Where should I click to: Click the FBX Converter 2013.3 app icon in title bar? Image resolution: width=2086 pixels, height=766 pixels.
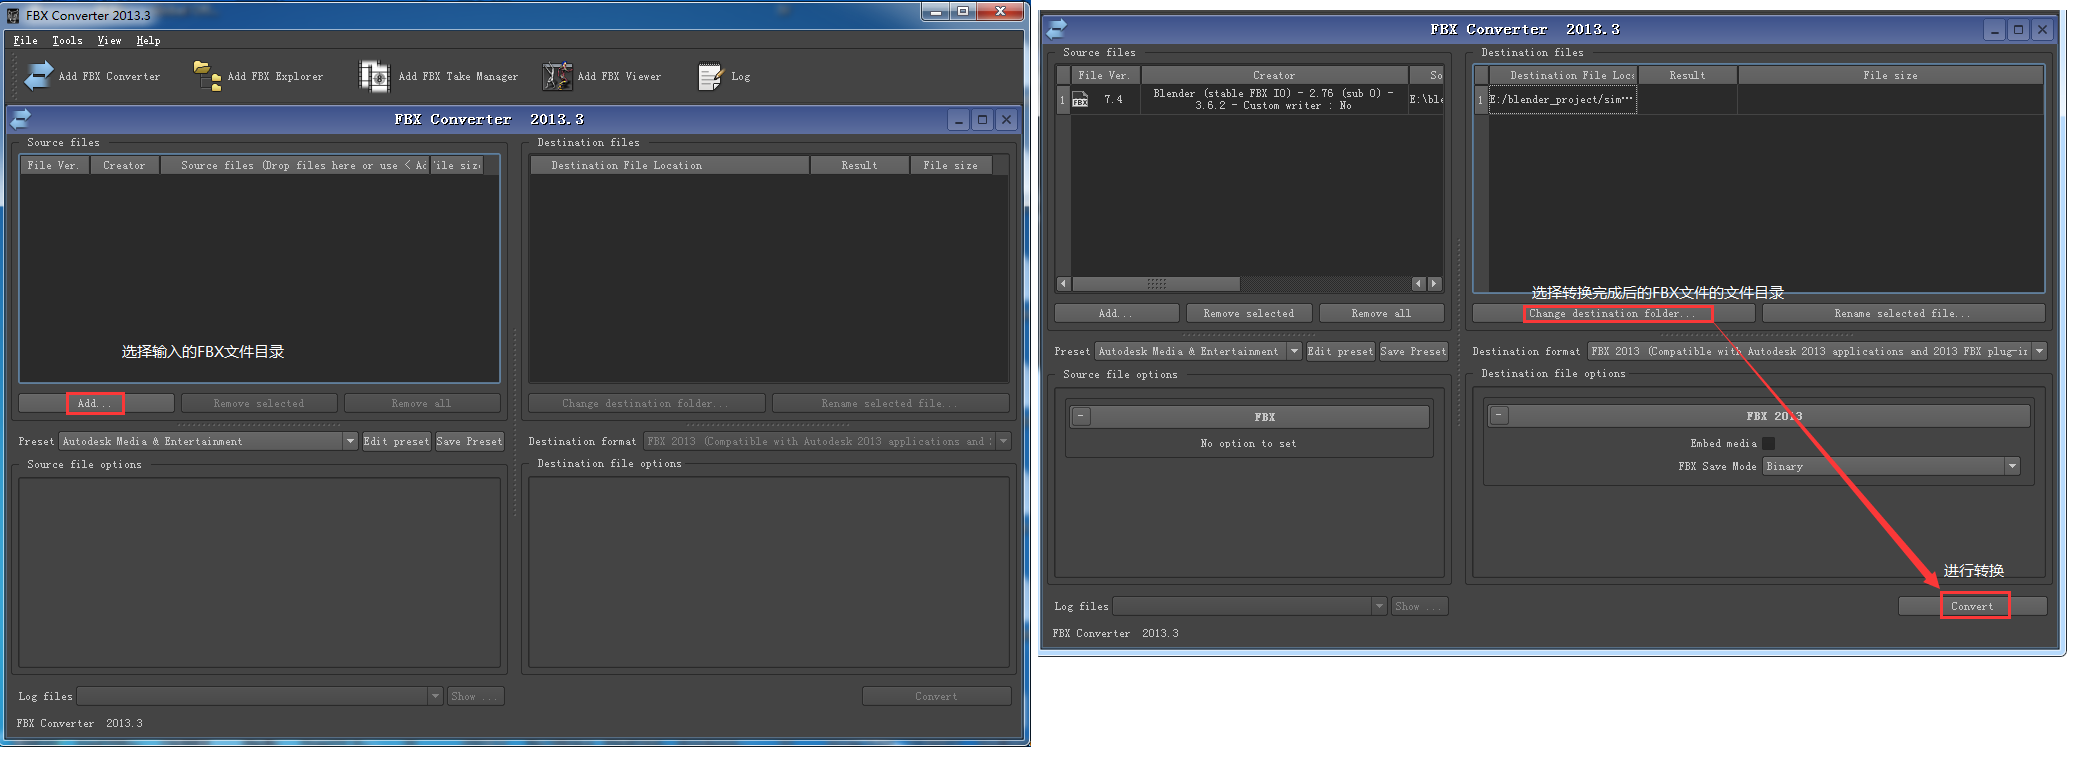pos(13,15)
